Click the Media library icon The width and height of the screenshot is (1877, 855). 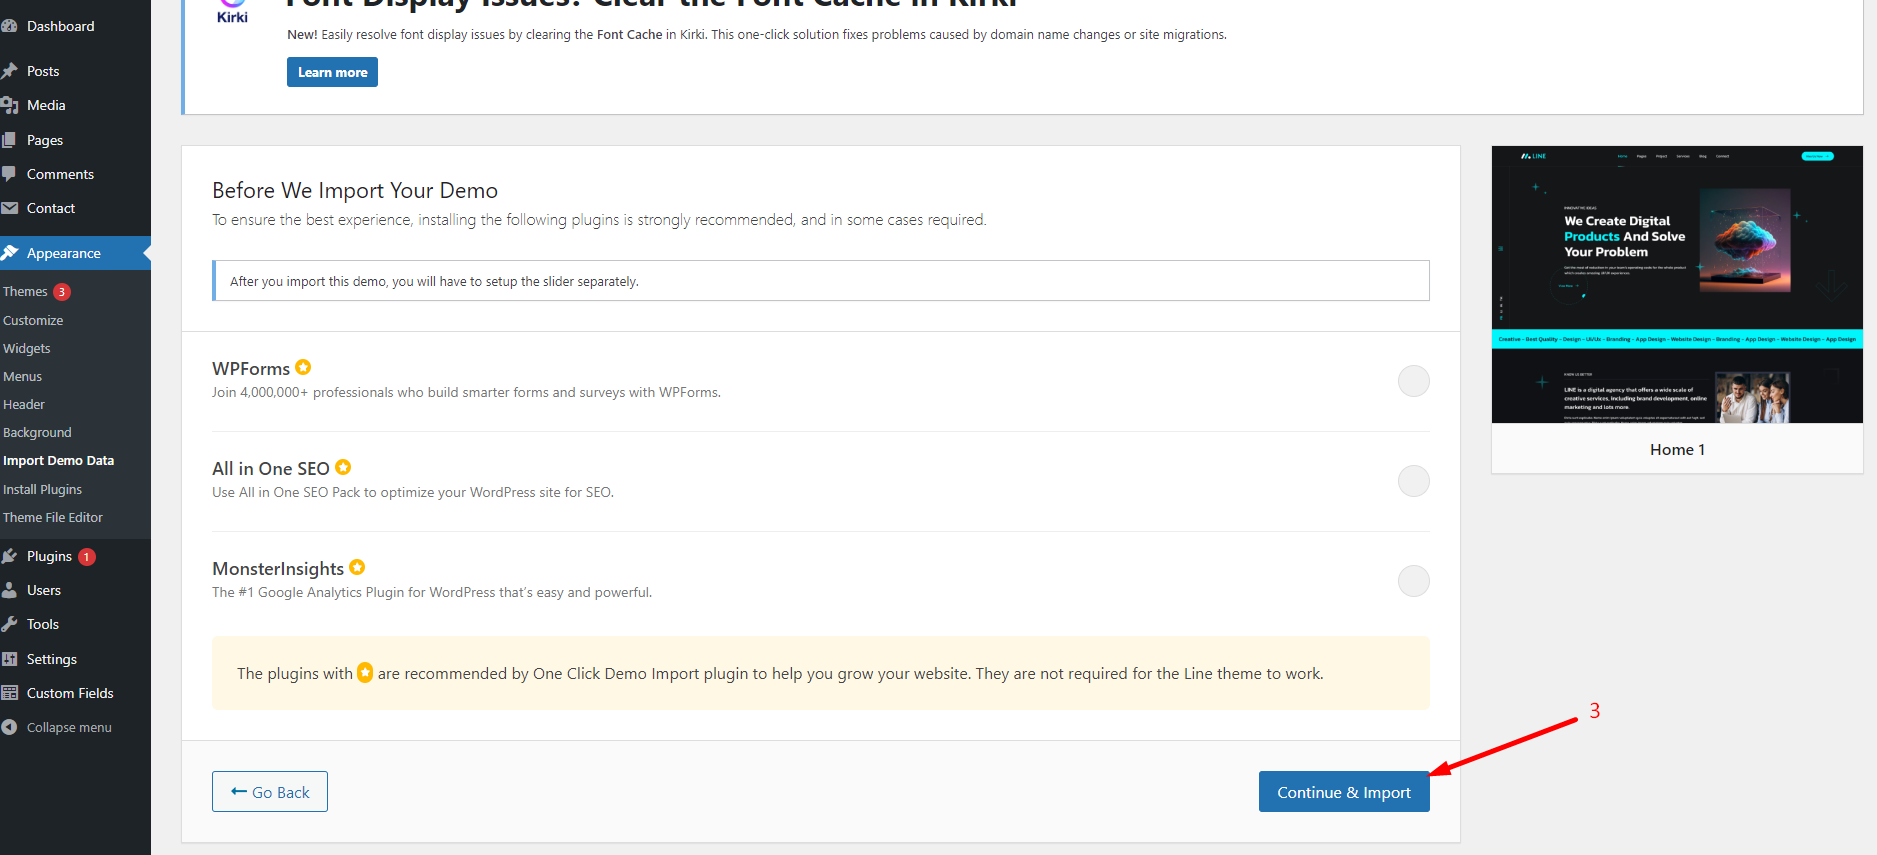9,105
